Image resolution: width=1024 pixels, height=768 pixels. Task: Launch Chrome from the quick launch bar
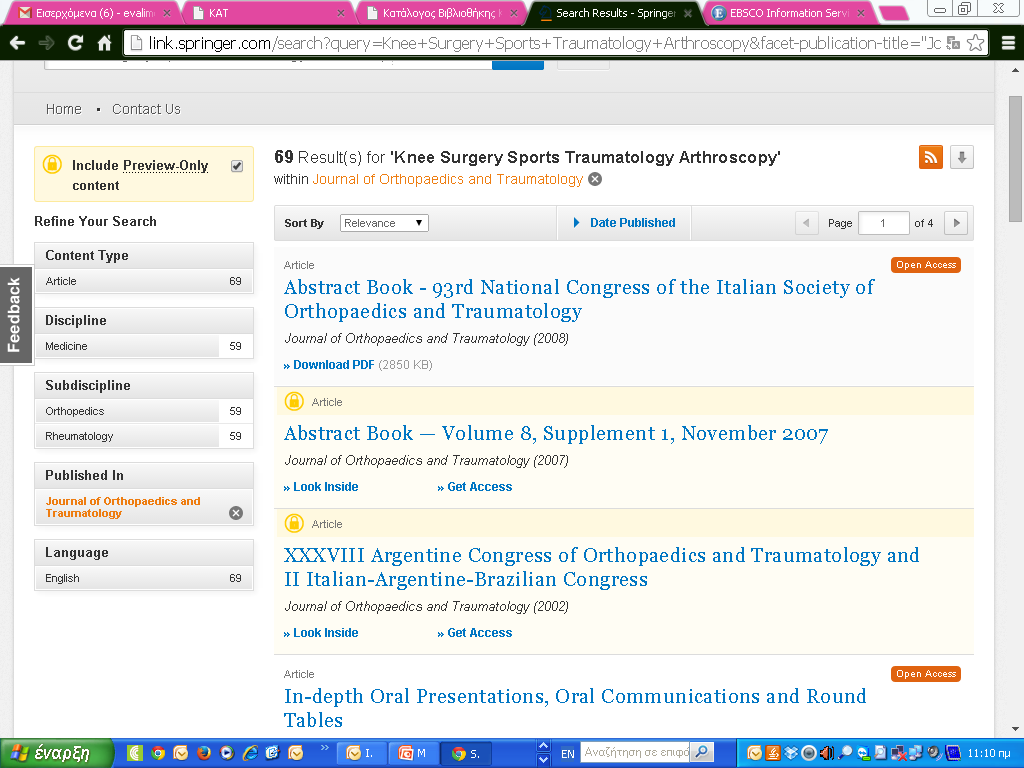pyautogui.click(x=157, y=753)
